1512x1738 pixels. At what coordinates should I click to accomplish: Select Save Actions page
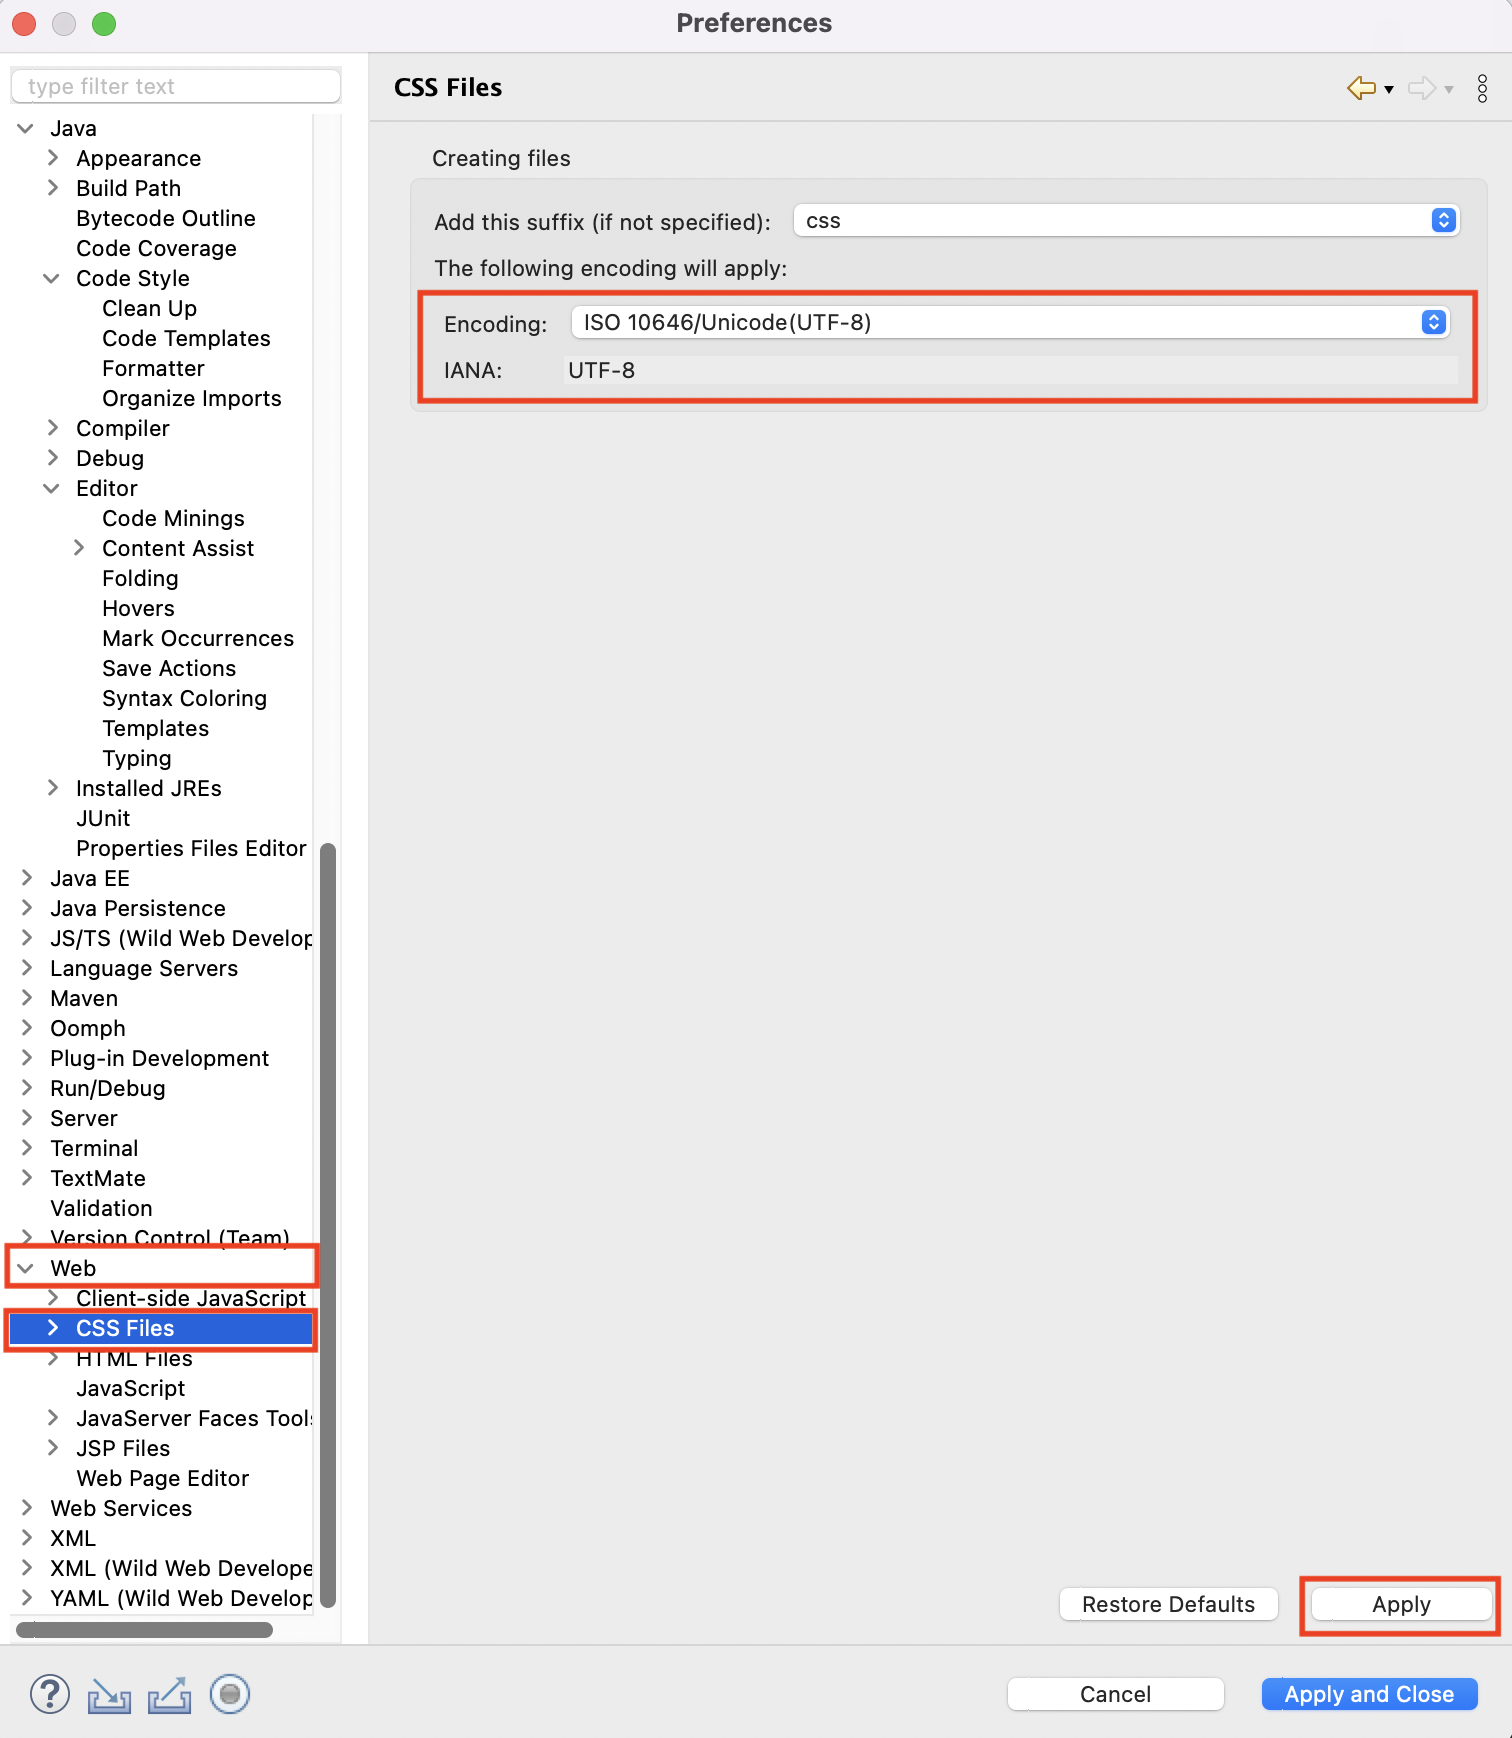tap(169, 668)
